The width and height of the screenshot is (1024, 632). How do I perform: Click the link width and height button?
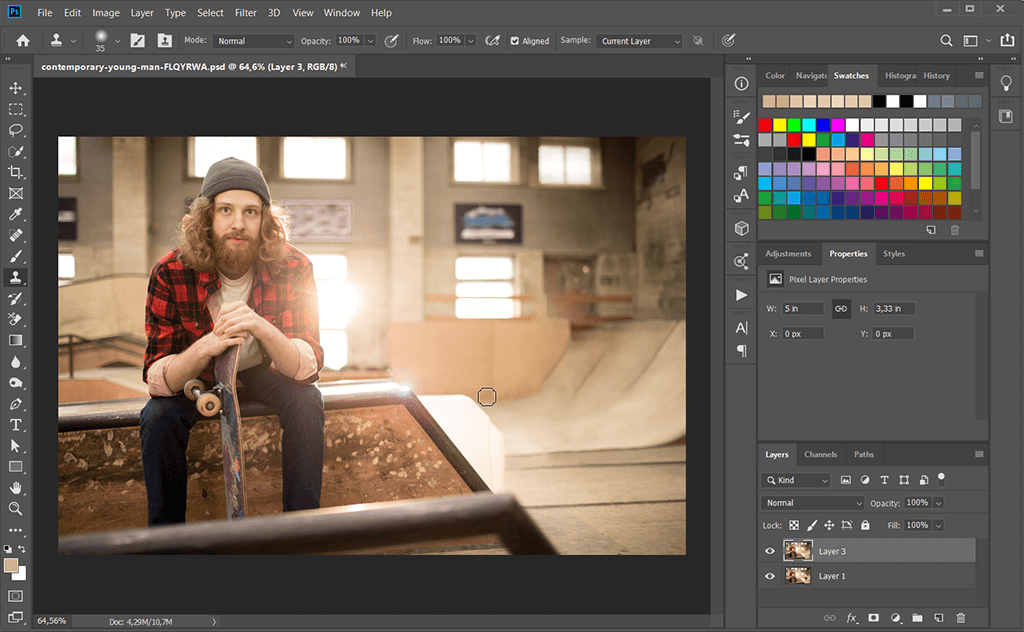pos(841,309)
